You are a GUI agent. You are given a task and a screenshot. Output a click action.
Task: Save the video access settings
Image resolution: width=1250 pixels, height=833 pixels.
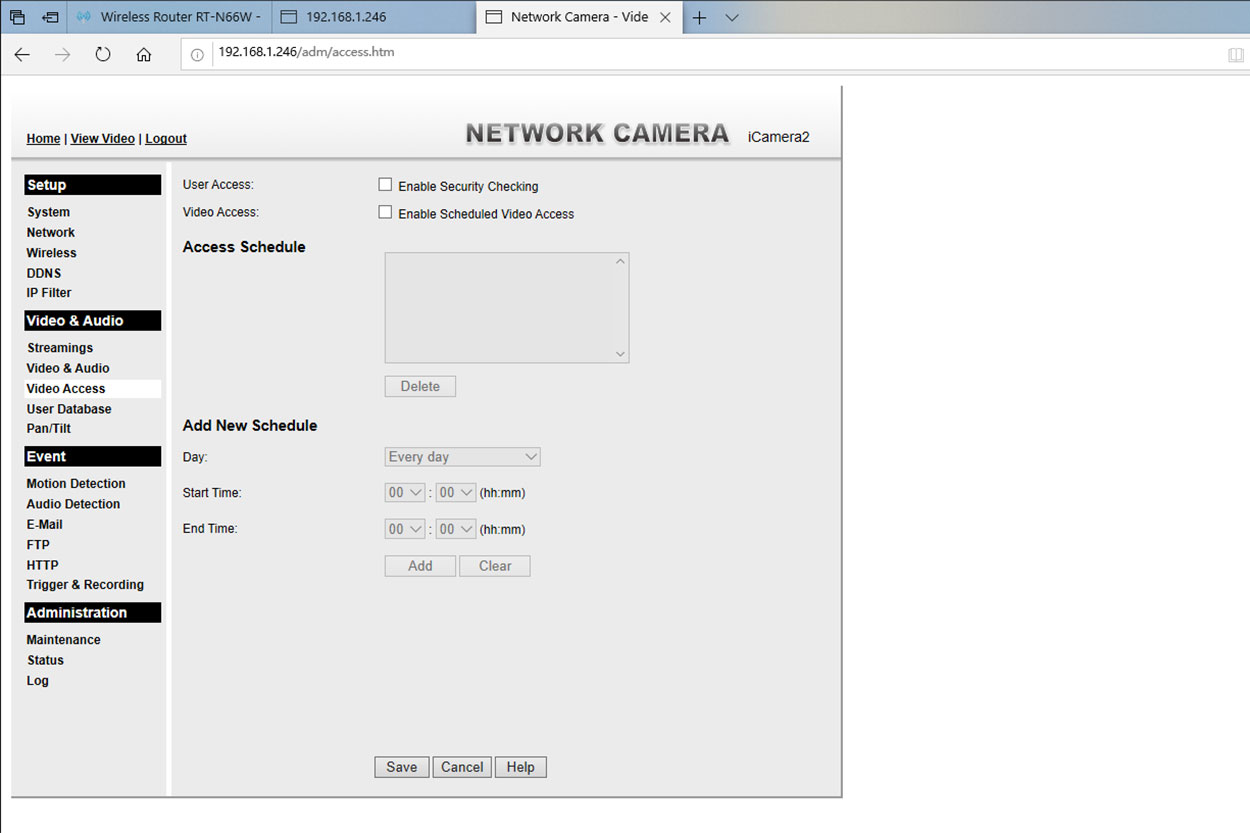401,767
